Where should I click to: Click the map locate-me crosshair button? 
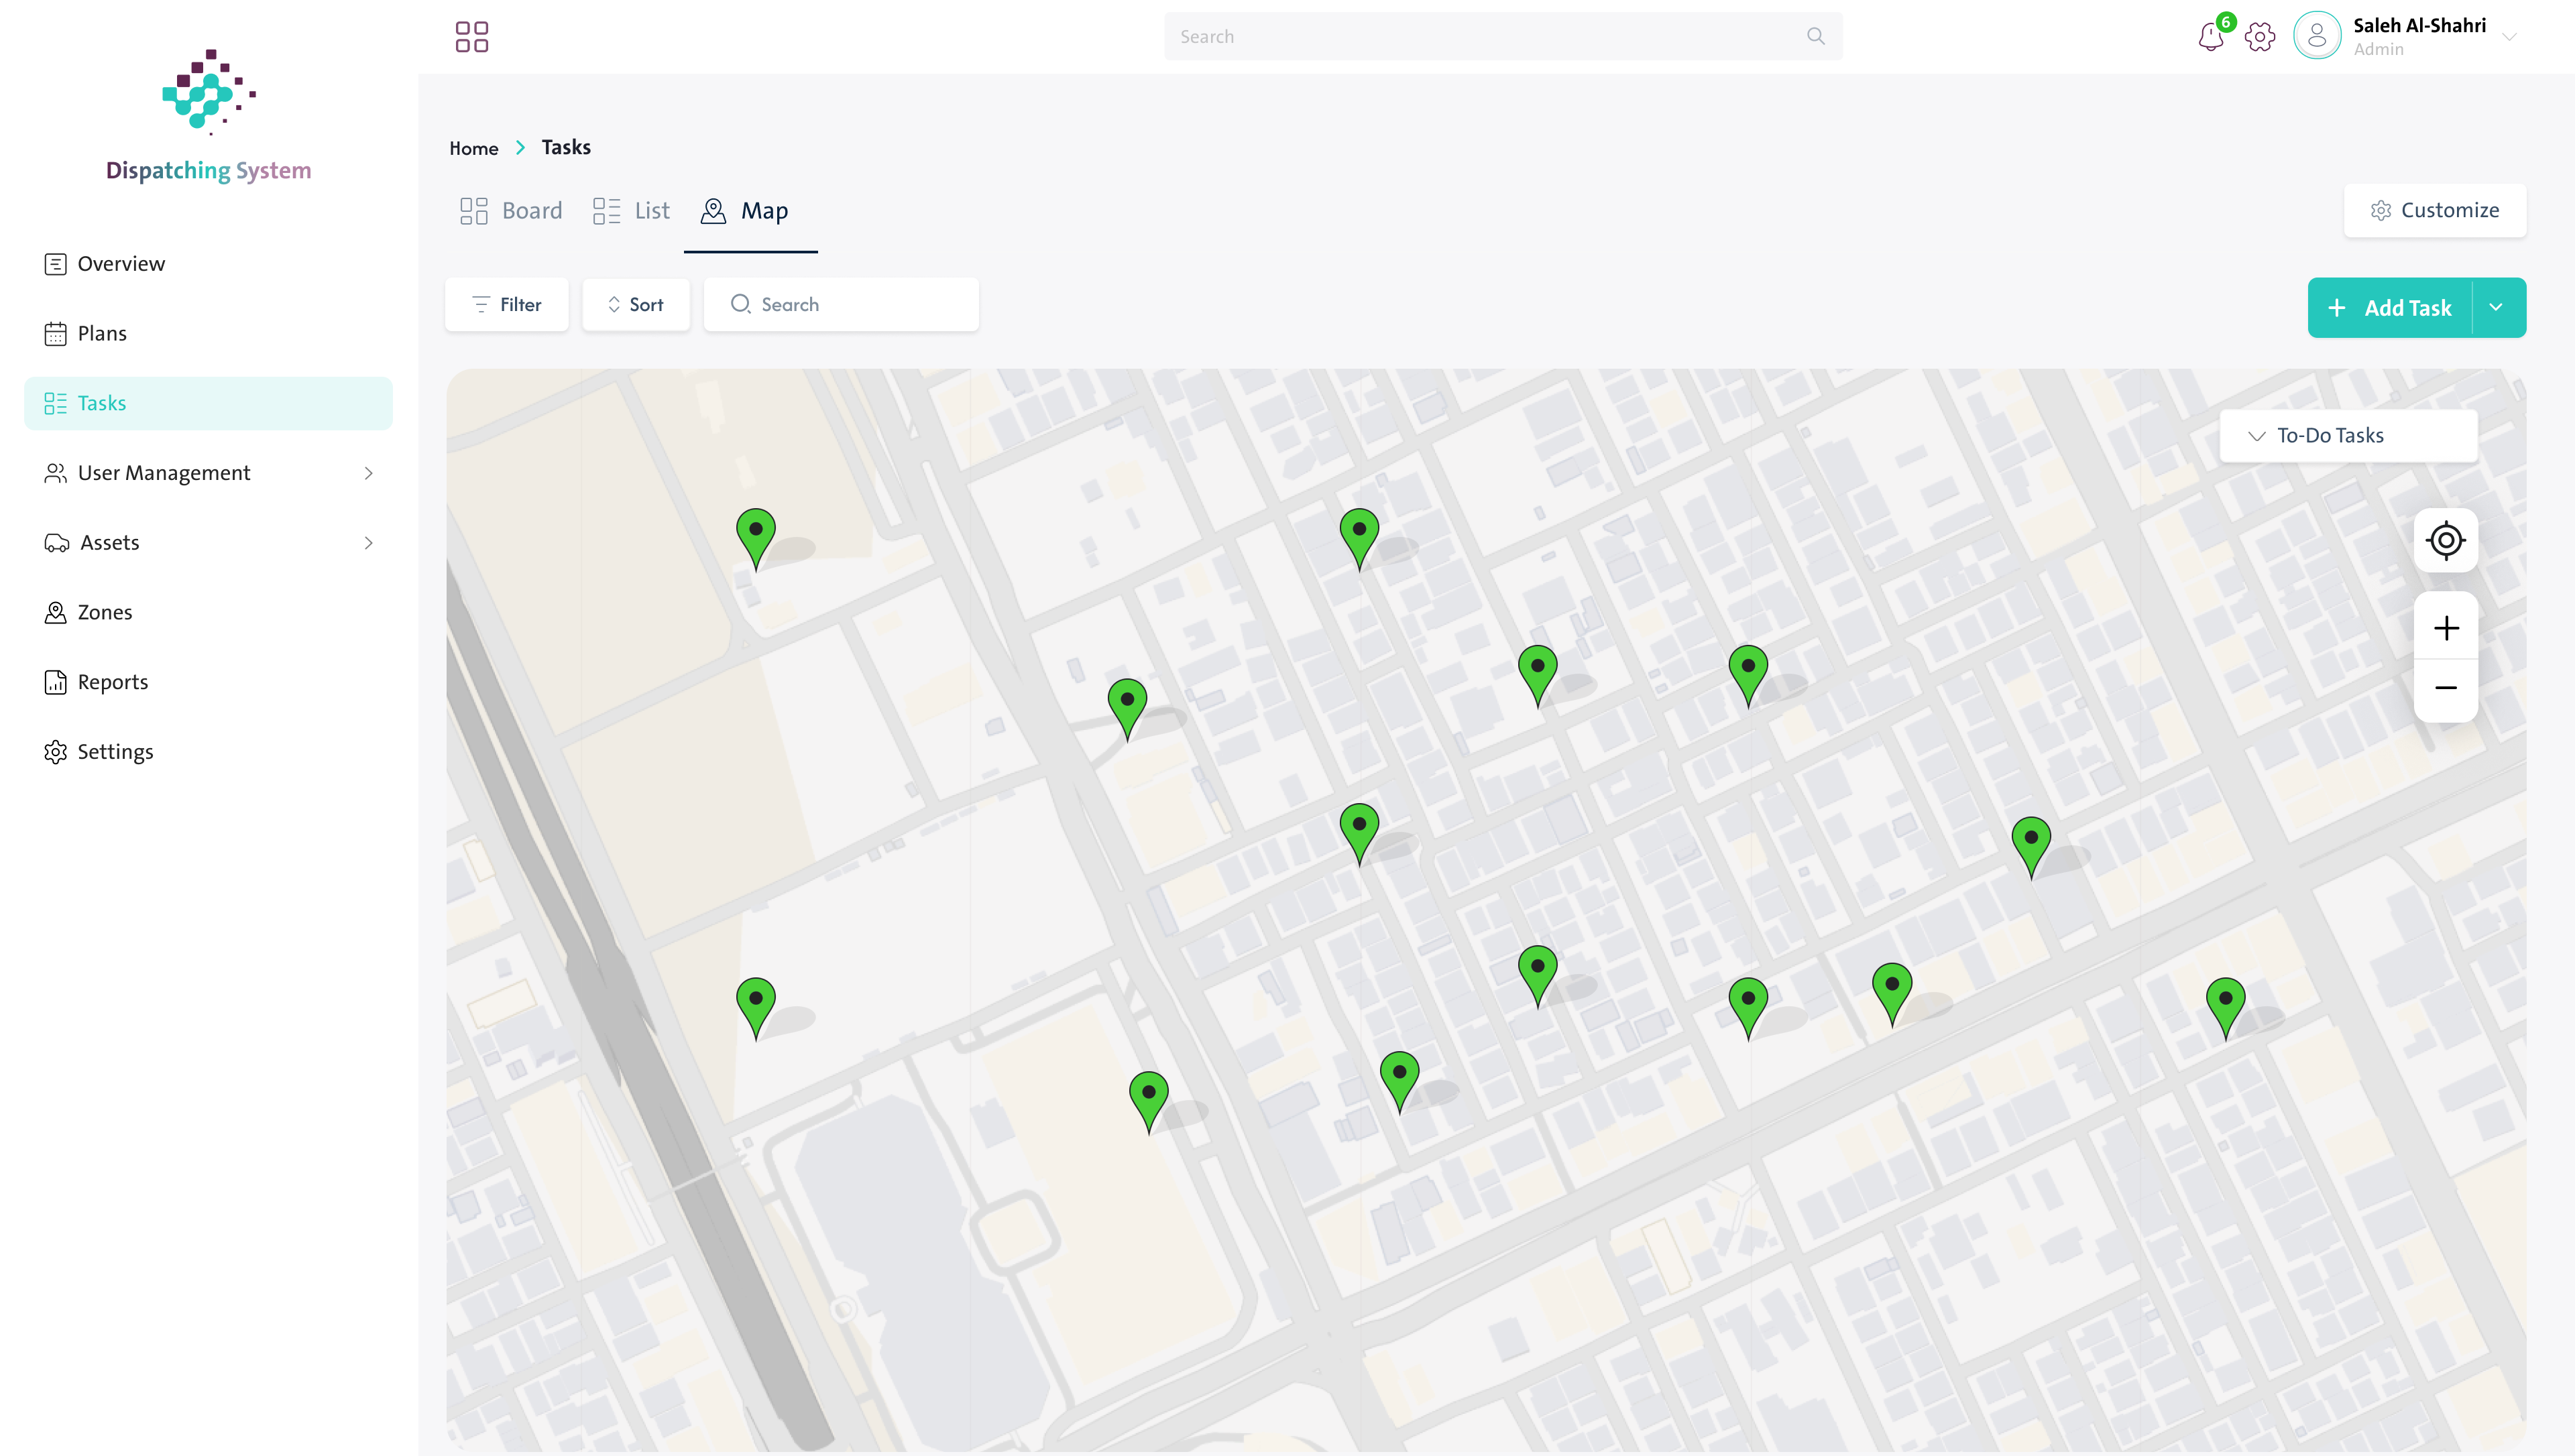pyautogui.click(x=2446, y=540)
